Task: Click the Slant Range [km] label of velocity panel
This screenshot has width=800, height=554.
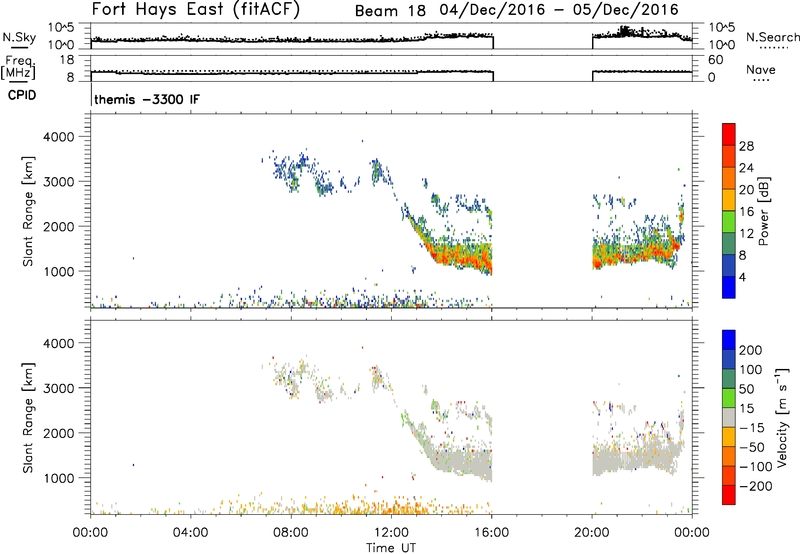Action: [28, 418]
